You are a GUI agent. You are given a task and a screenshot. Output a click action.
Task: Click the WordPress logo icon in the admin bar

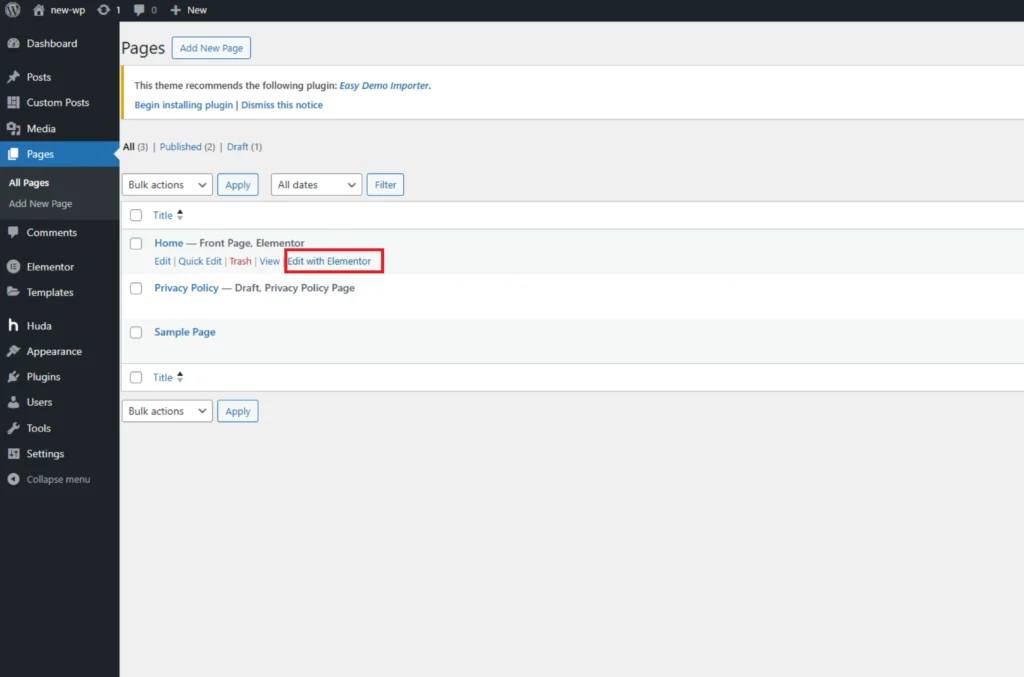(x=12, y=10)
